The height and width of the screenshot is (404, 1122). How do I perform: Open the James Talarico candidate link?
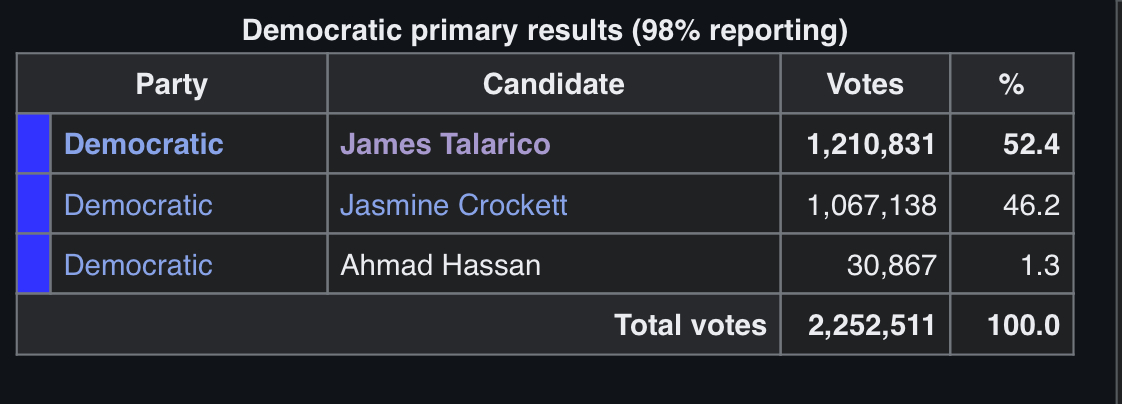445,144
